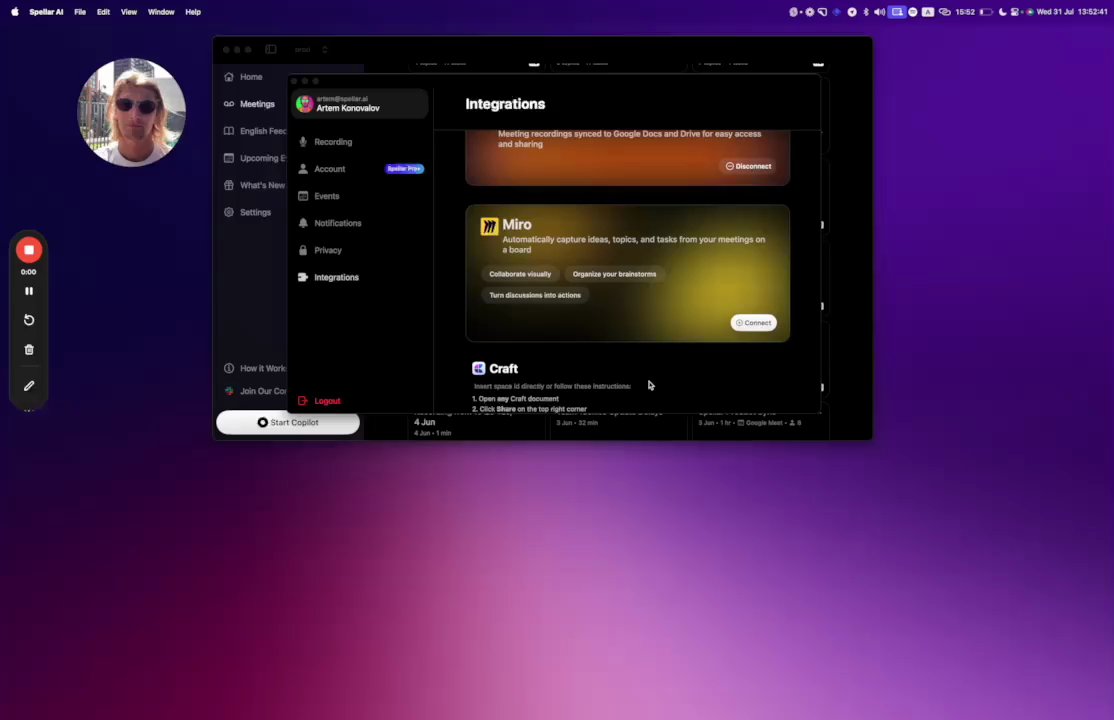The height and width of the screenshot is (720, 1114).
Task: Open Join Our Community link
Action: coord(254,391)
